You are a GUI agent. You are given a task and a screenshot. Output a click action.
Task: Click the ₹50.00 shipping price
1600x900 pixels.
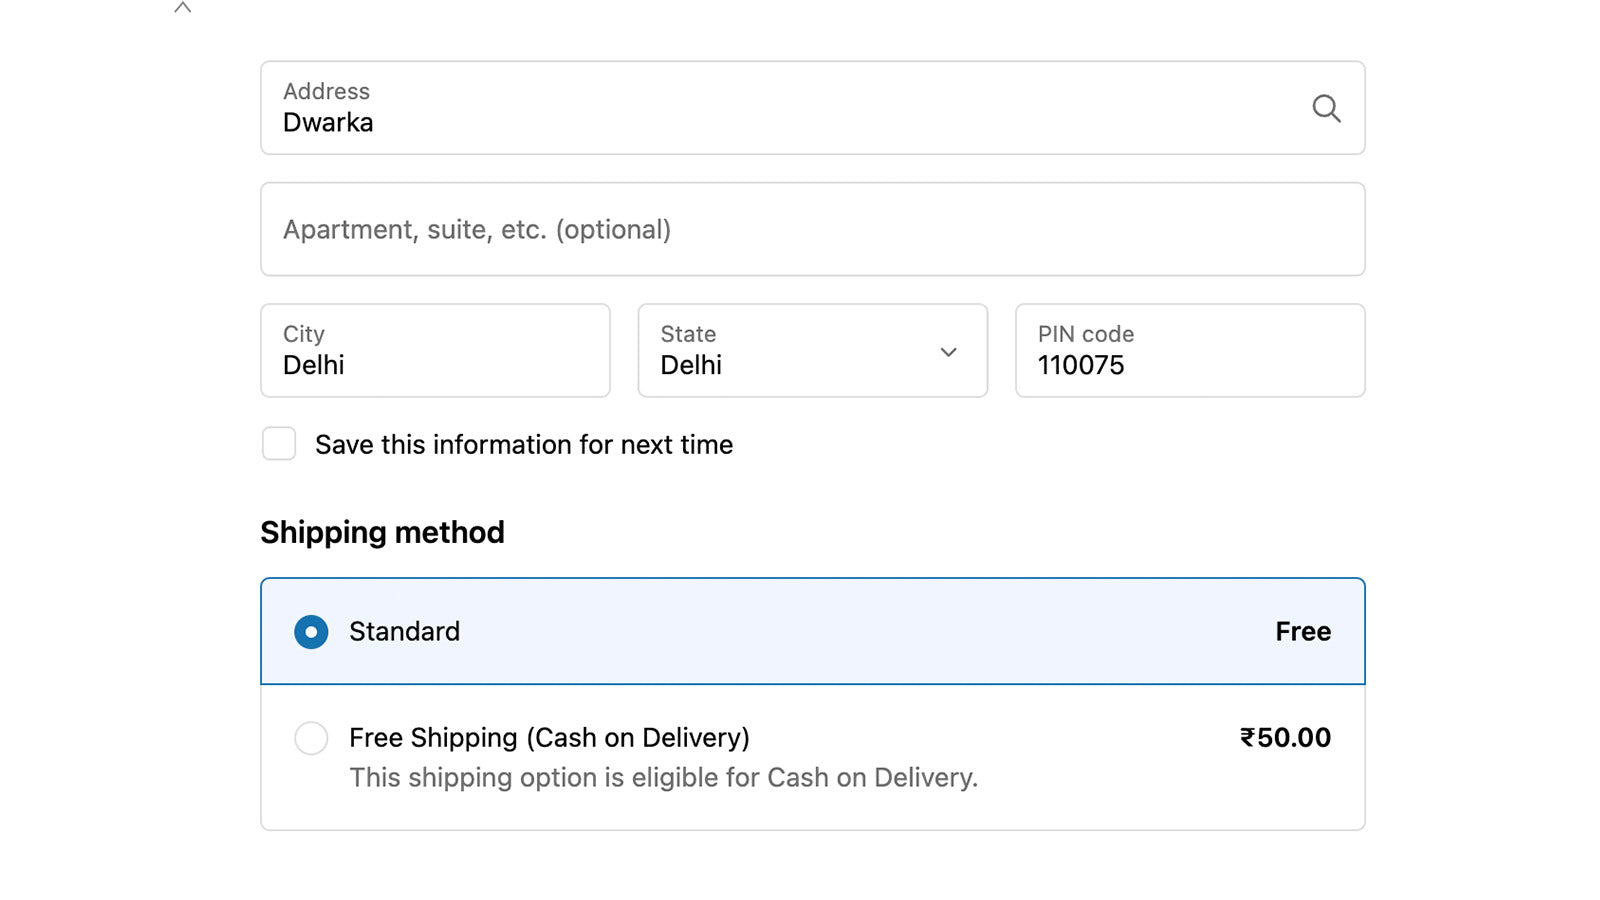[1285, 738]
